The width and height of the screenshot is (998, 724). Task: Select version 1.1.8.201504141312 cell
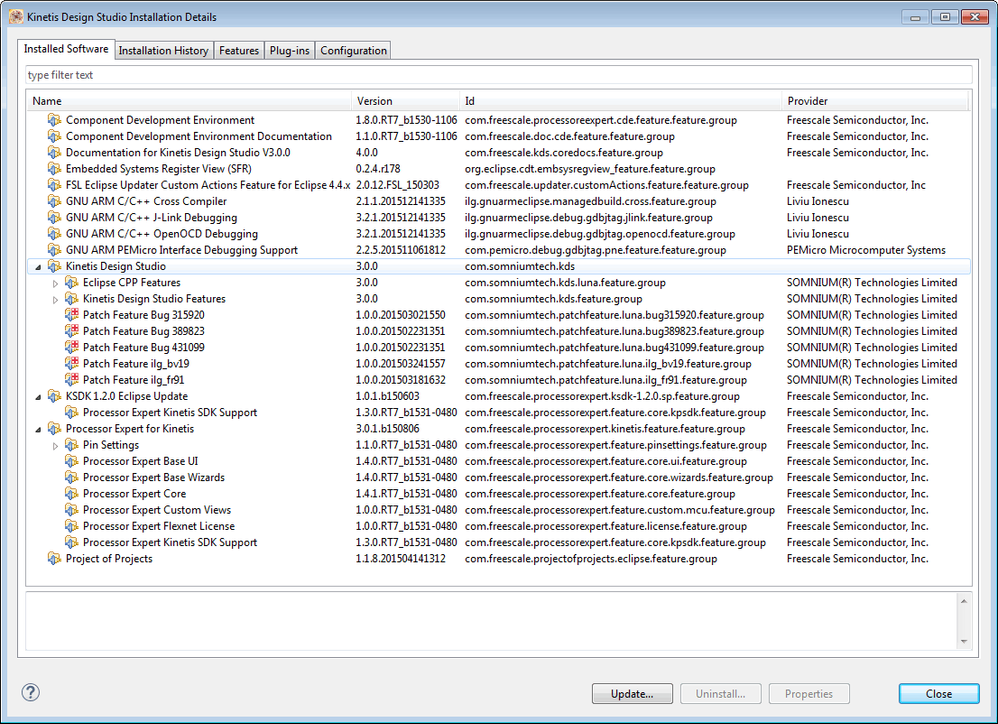pos(400,559)
